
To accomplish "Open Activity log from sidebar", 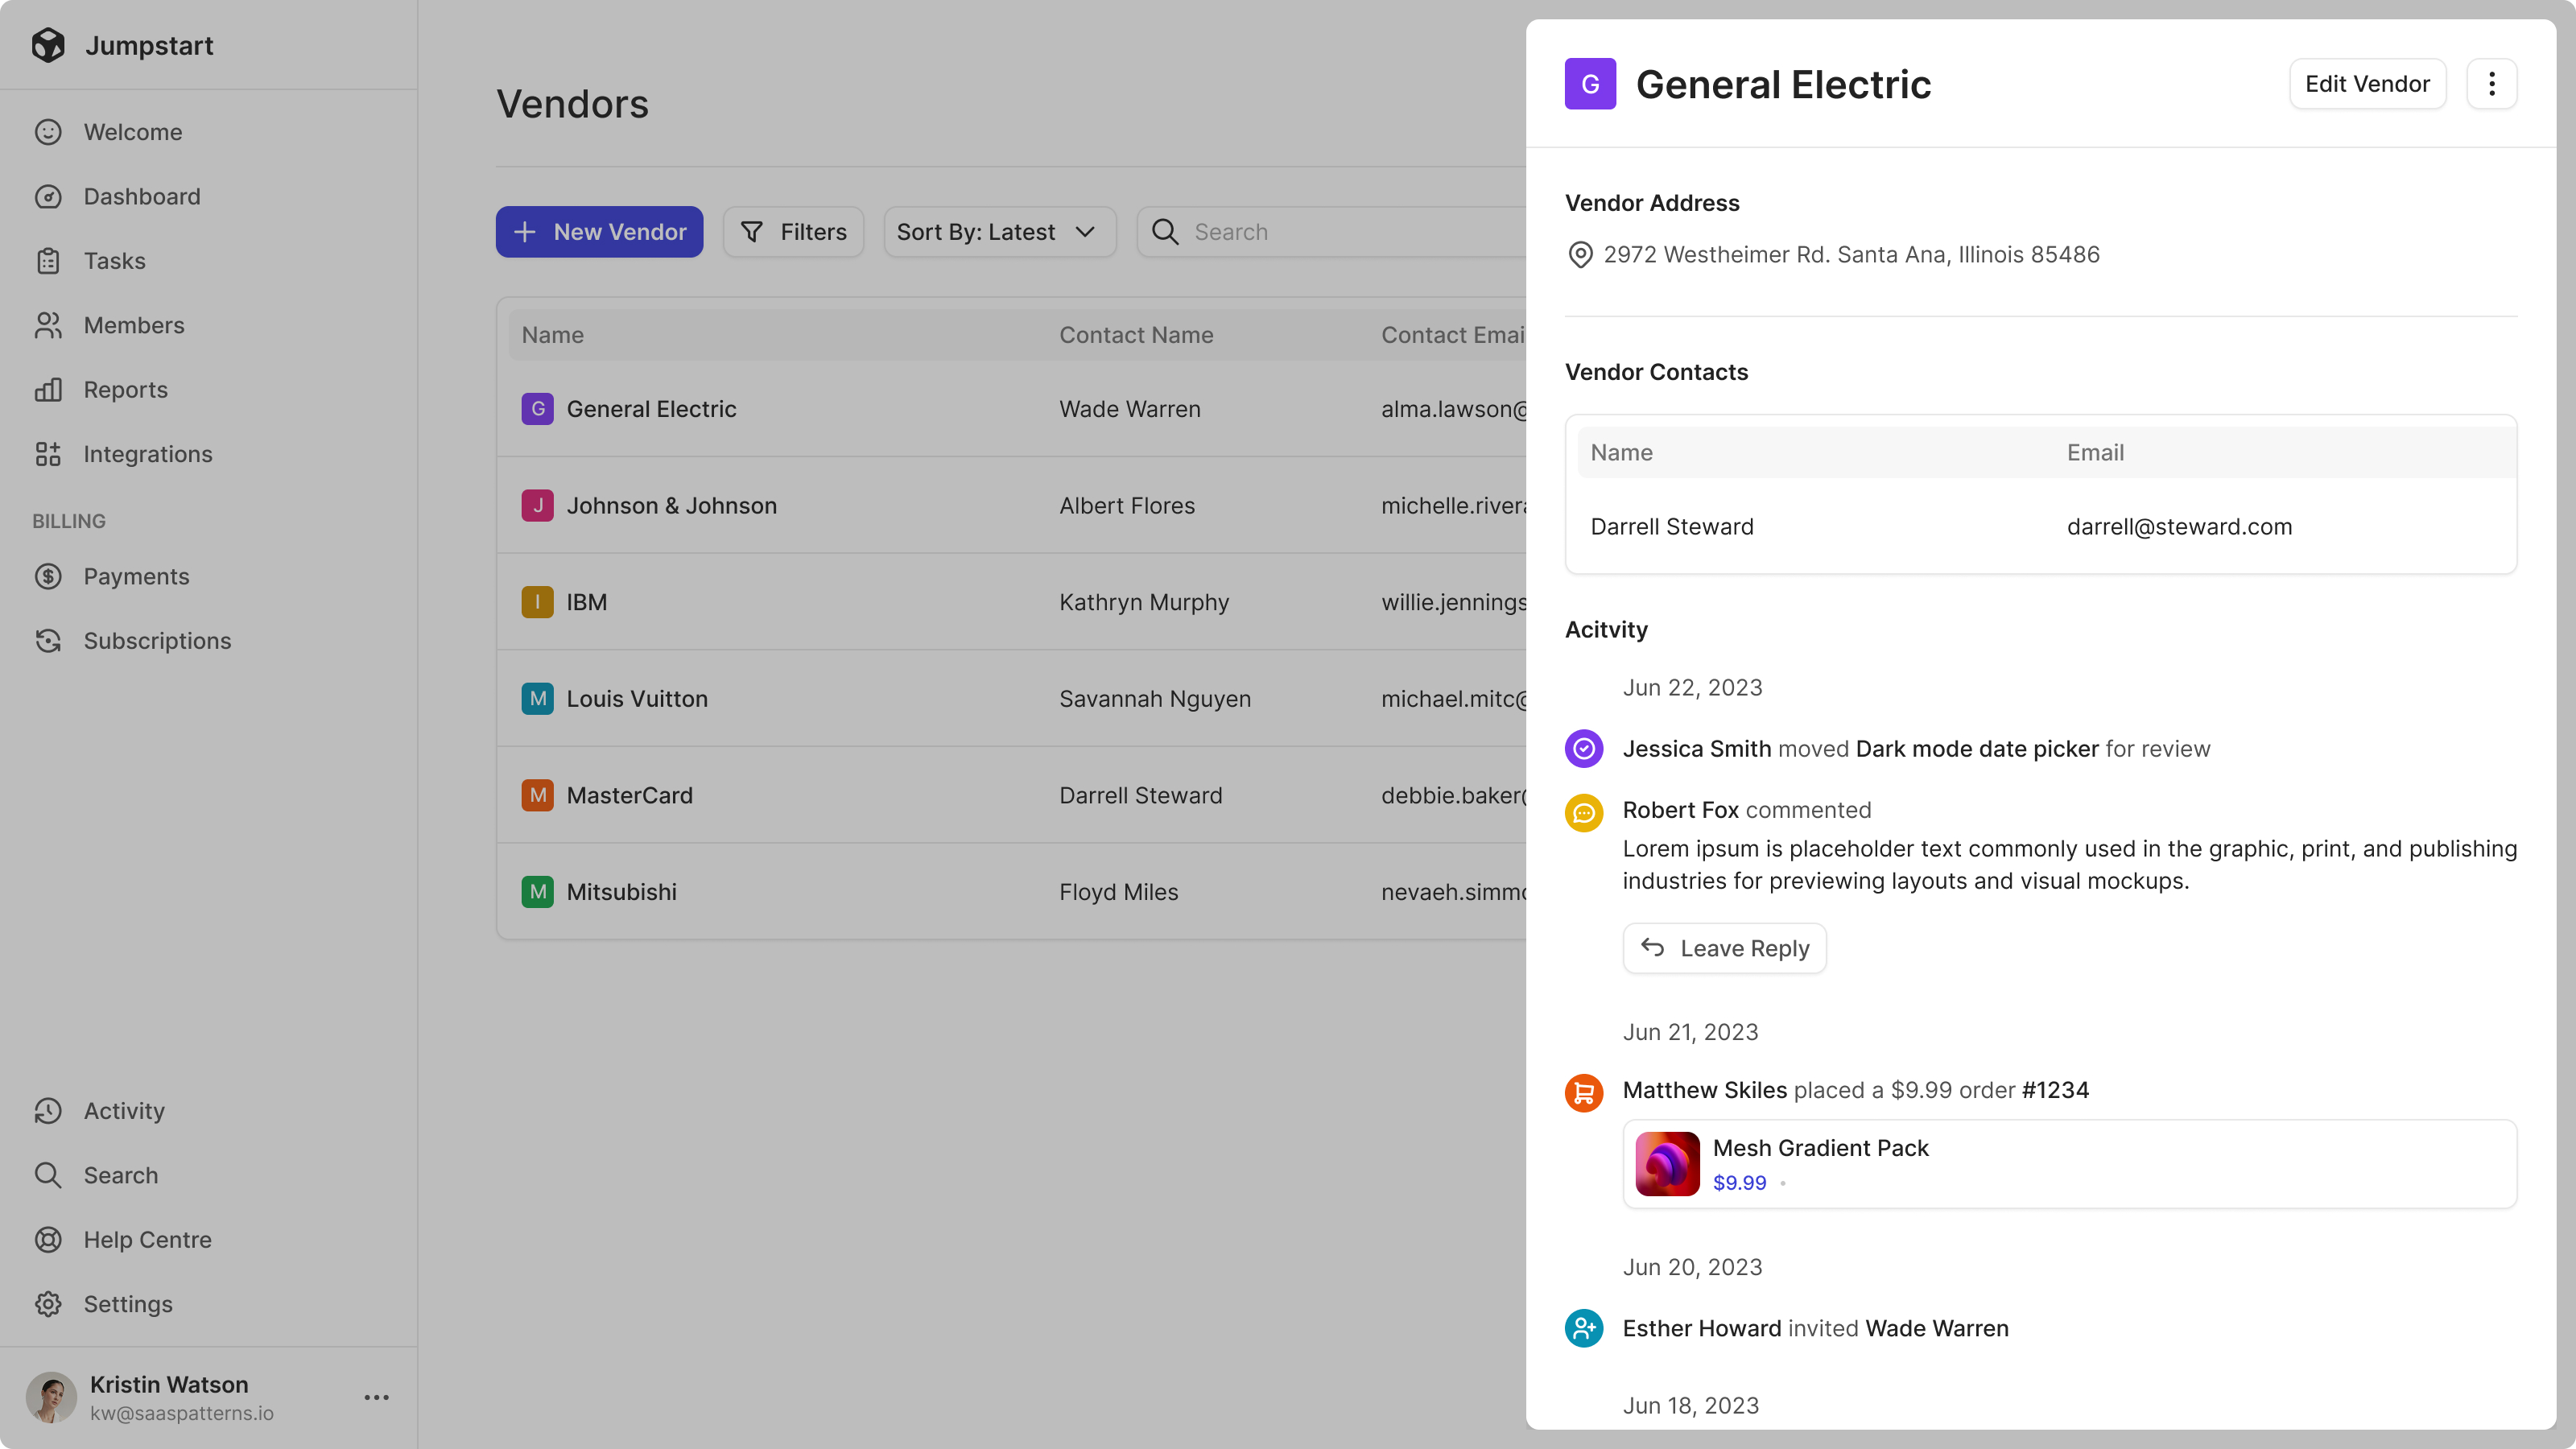I will pyautogui.click(x=124, y=1109).
